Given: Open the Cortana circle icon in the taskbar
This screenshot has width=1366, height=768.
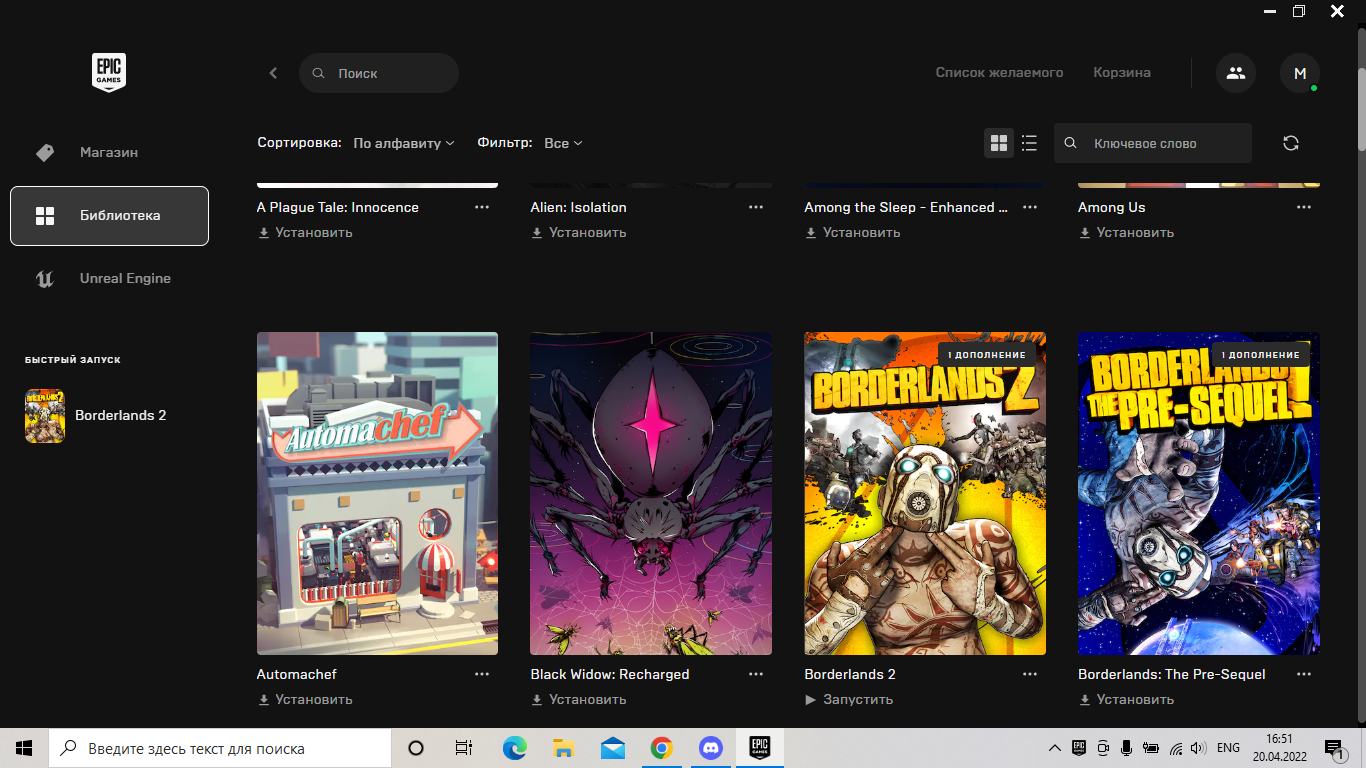Looking at the screenshot, I should 416,748.
